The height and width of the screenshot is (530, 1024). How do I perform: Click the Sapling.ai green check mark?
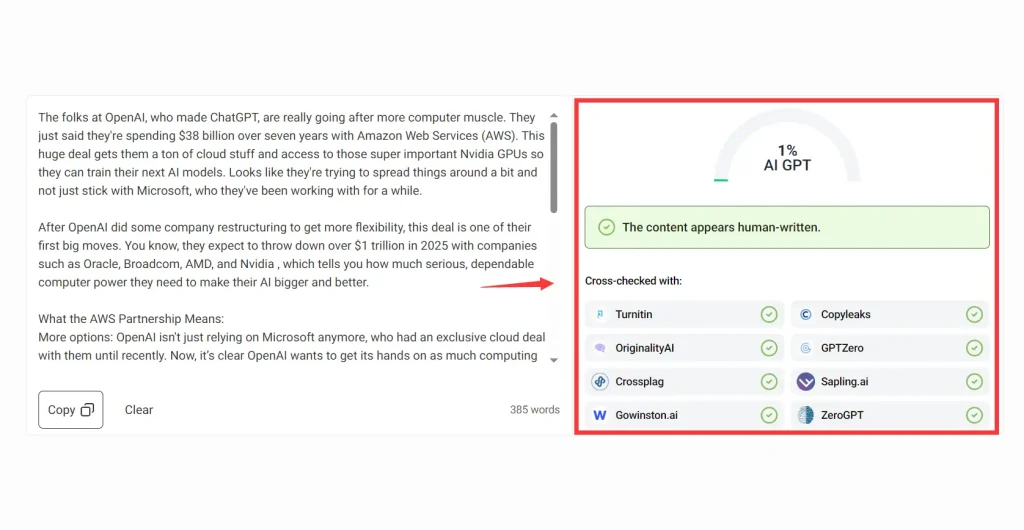tap(974, 381)
